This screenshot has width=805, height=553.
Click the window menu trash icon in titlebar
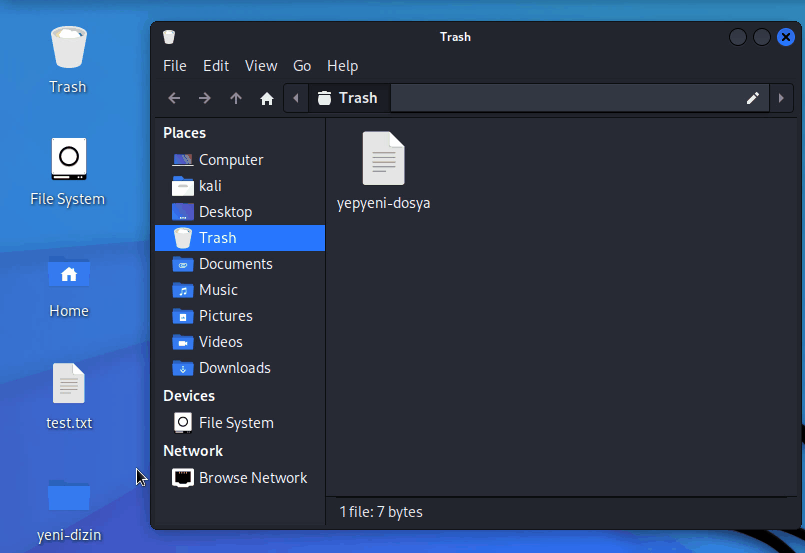point(169,37)
